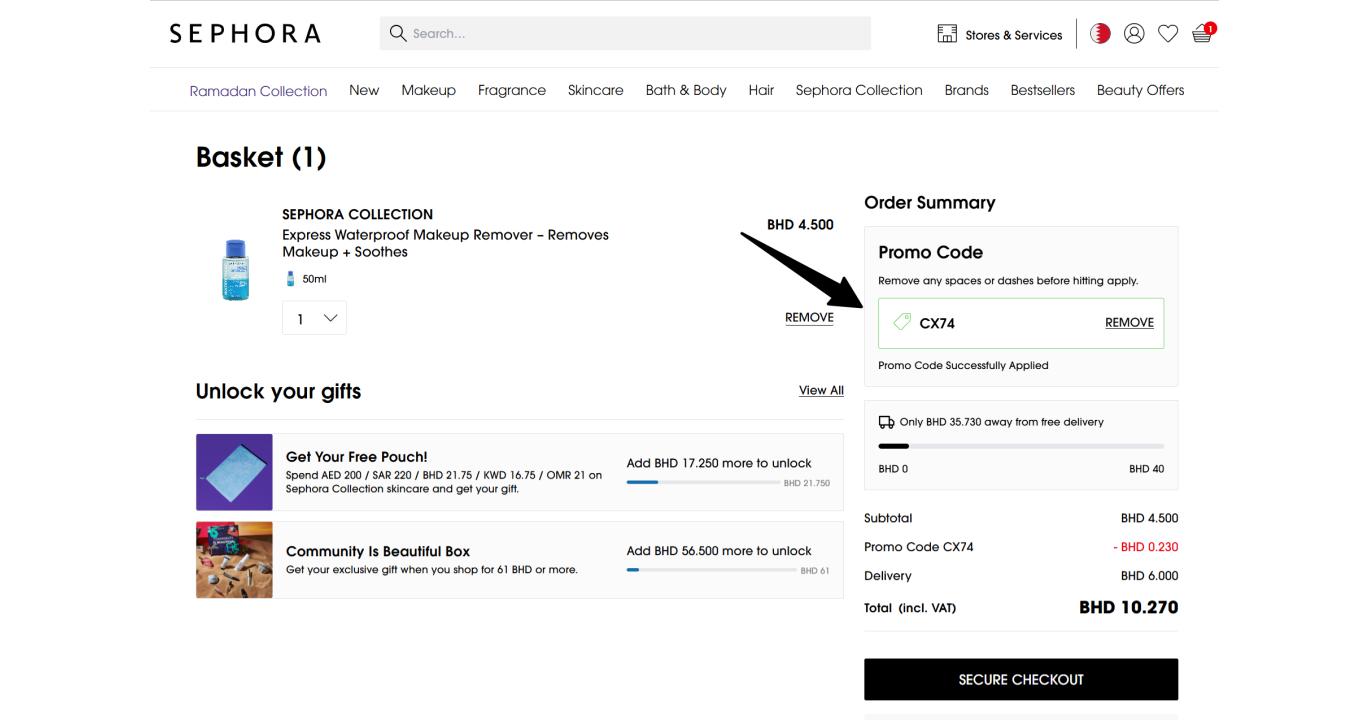The image size is (1368, 720).
Task: Click the Get Your Free Pouch! title
Action: click(357, 457)
